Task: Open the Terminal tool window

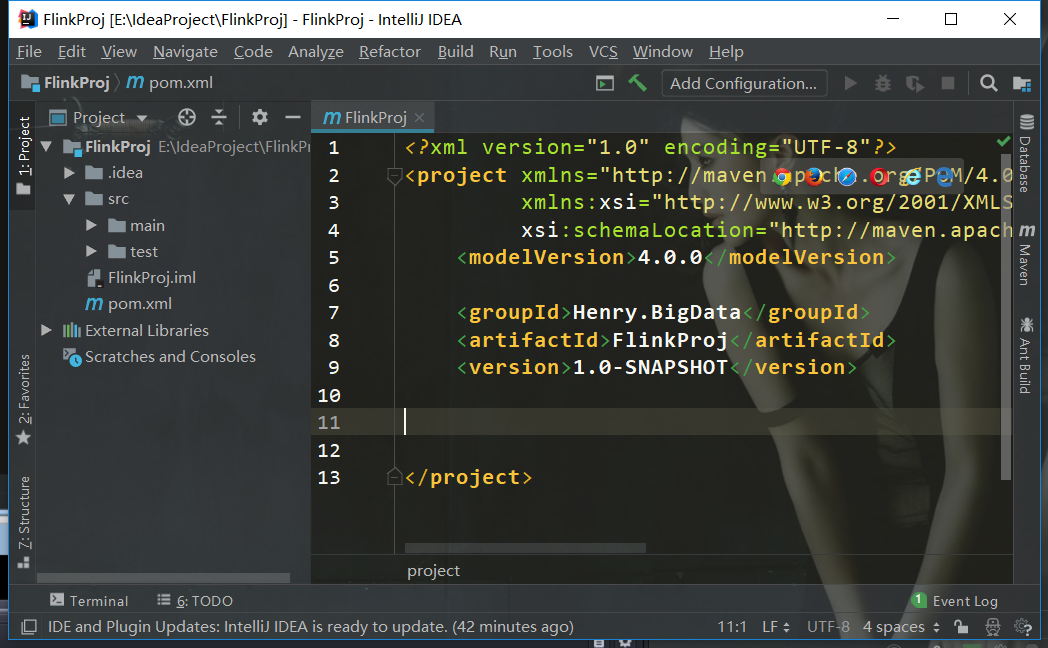Action: [89, 601]
